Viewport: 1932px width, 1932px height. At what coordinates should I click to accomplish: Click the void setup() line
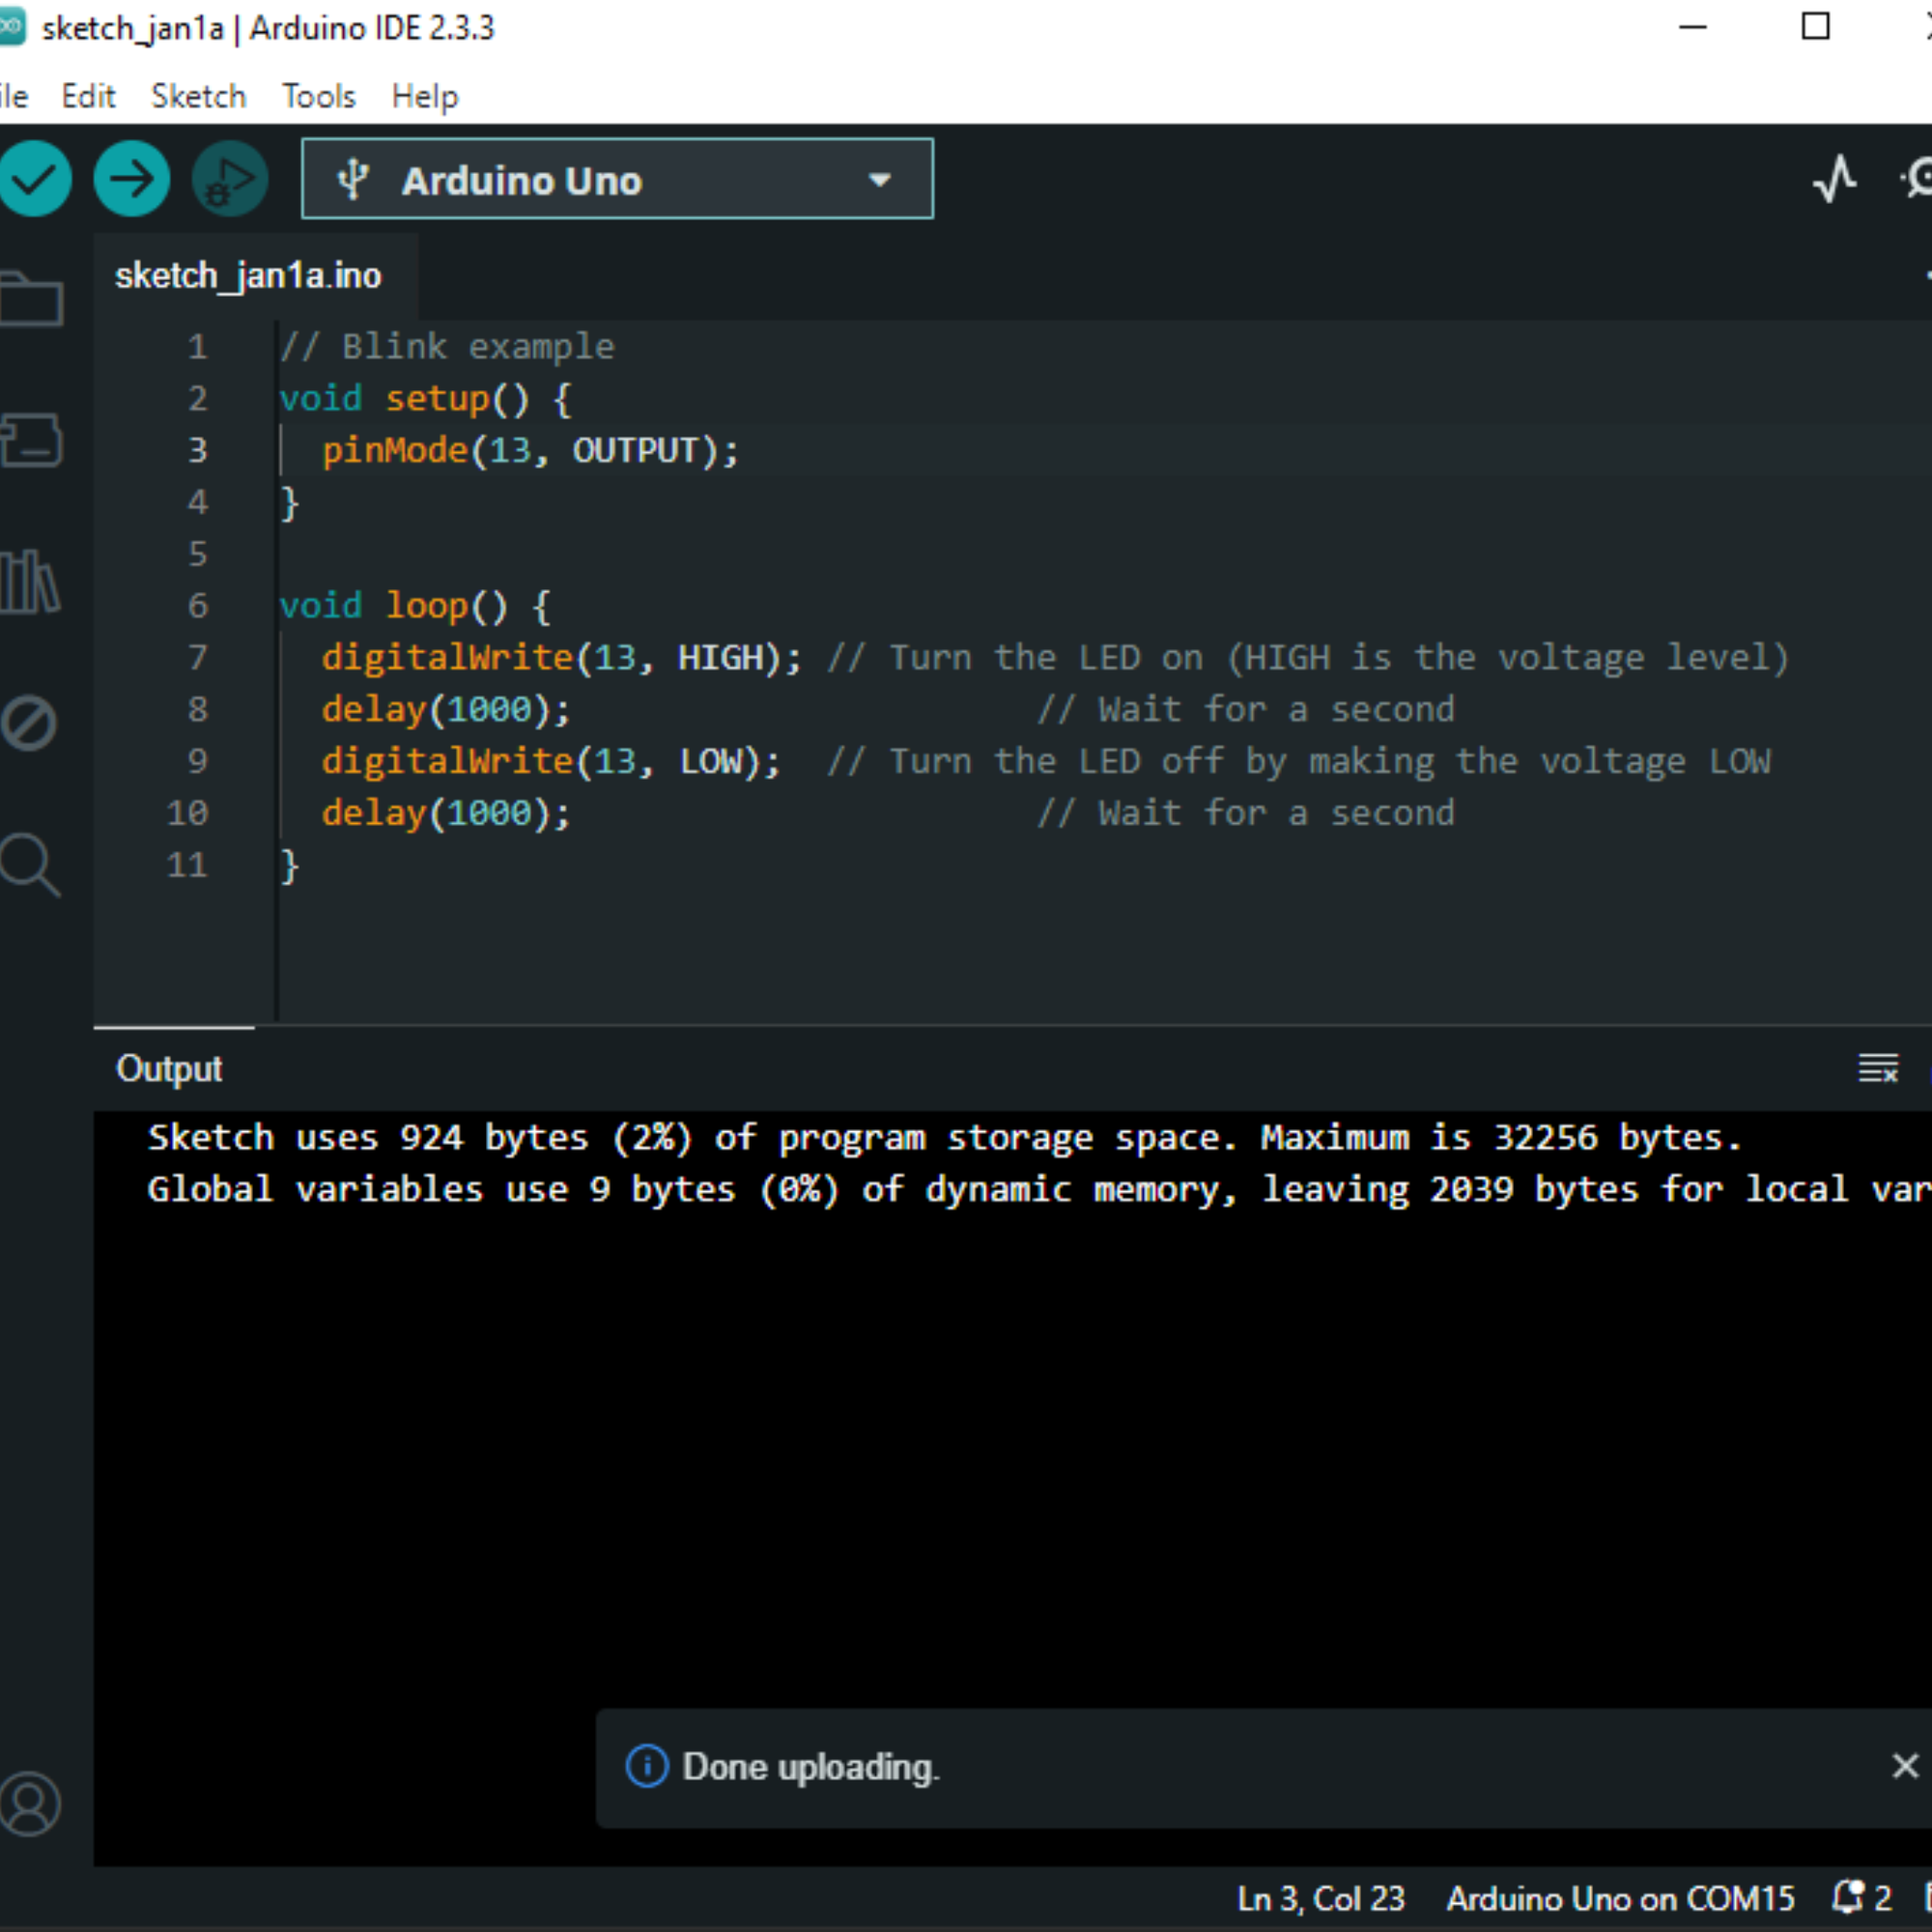[426, 399]
